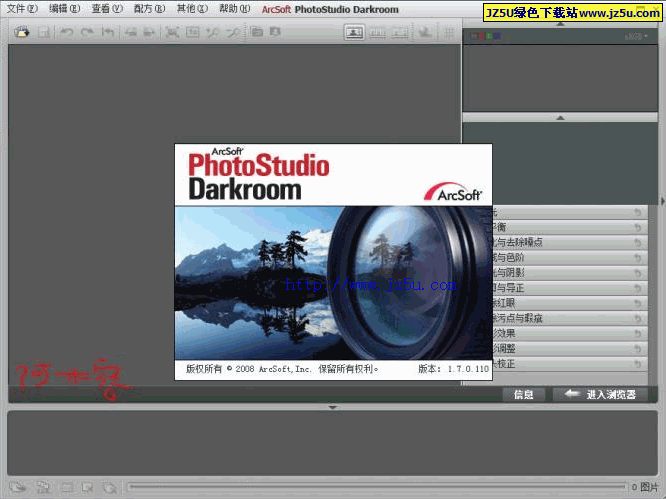
Task: Reset the 效果 panel with its arrow
Action: click(x=638, y=334)
